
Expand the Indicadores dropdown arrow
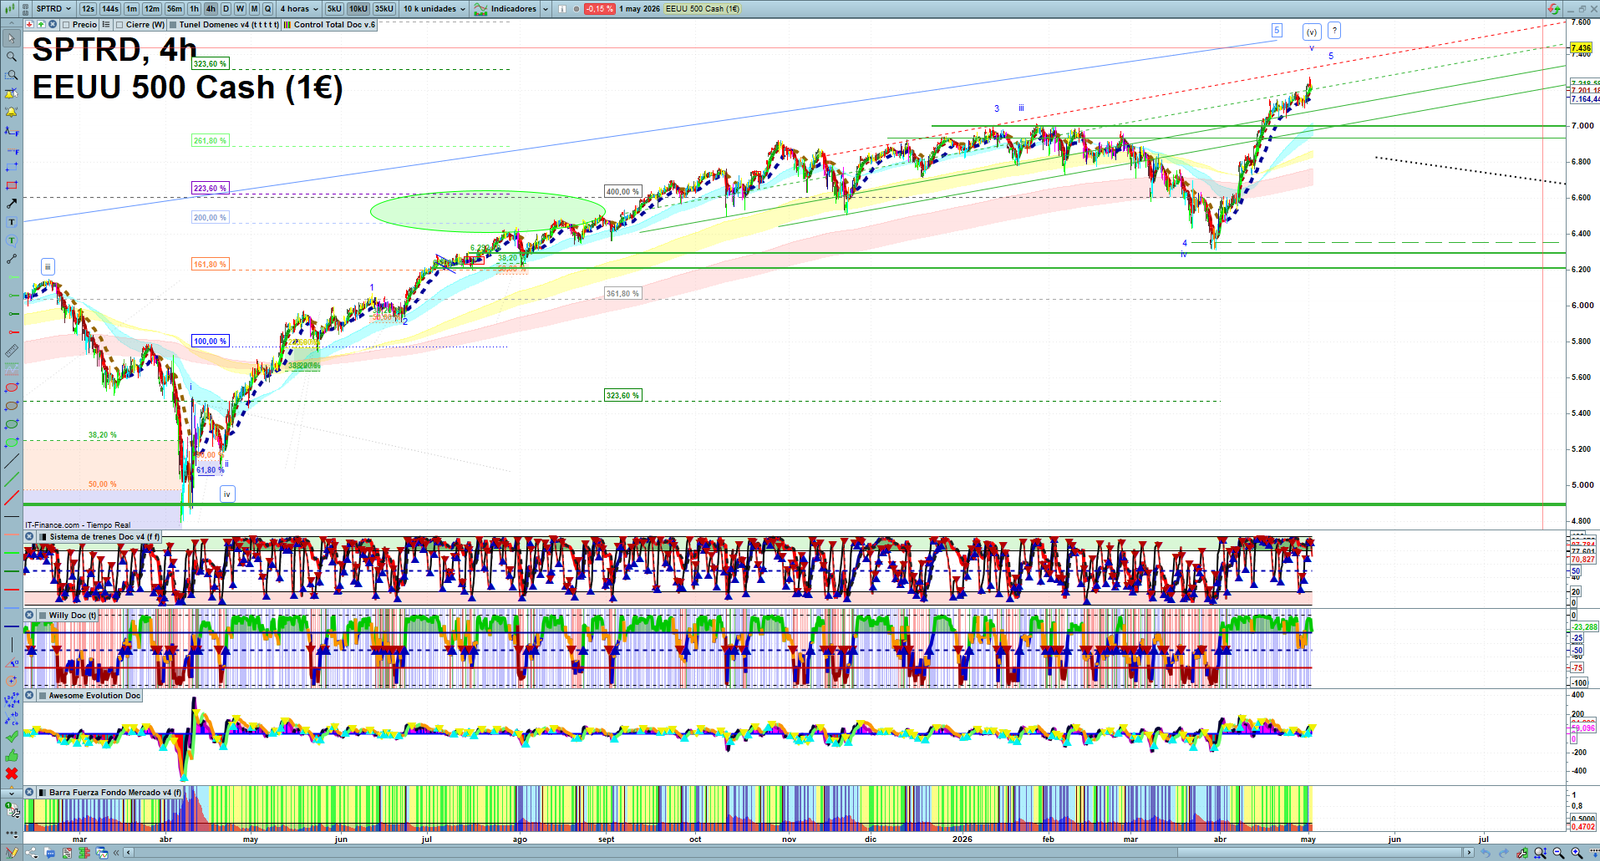click(545, 9)
